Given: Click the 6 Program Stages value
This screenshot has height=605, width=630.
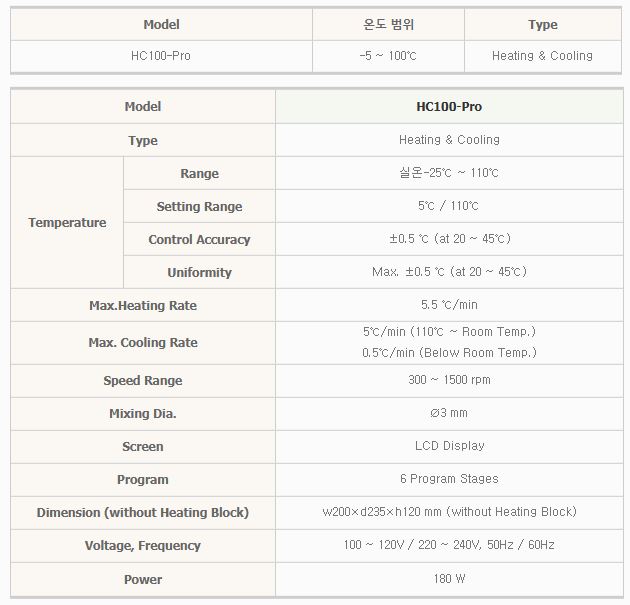Looking at the screenshot, I should pyautogui.click(x=449, y=479).
